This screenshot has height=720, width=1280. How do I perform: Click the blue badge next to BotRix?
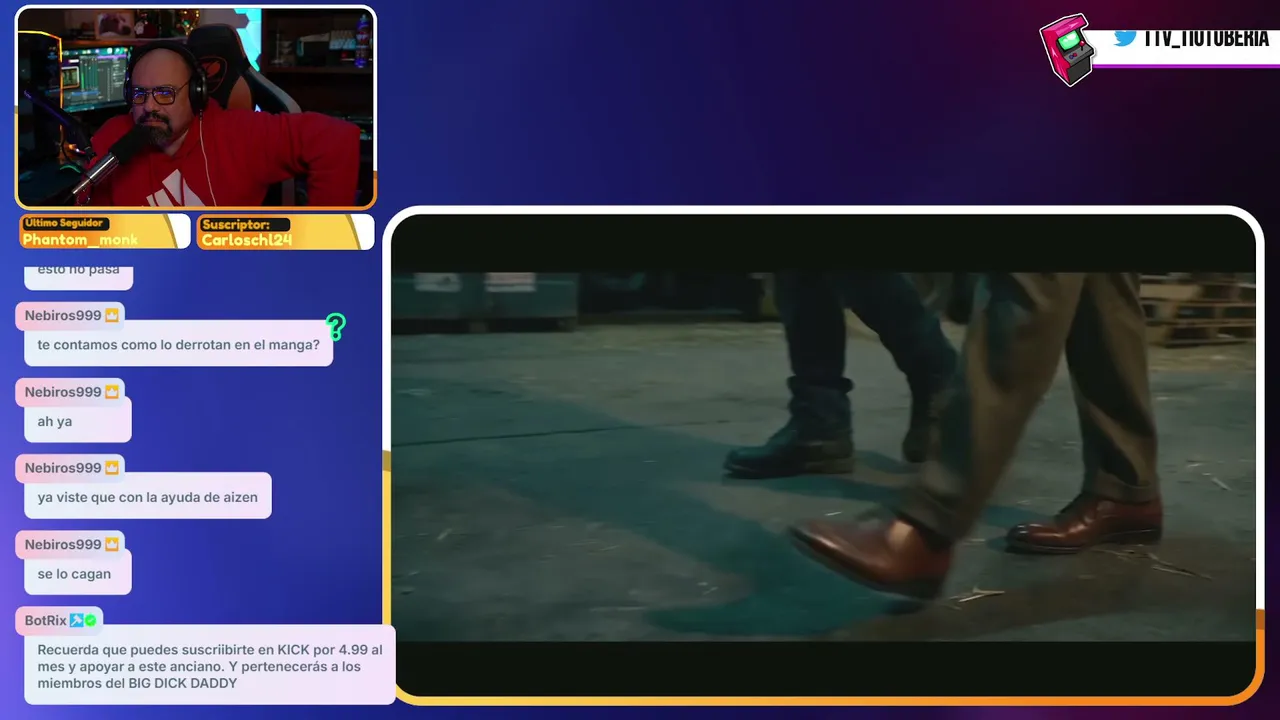click(76, 621)
